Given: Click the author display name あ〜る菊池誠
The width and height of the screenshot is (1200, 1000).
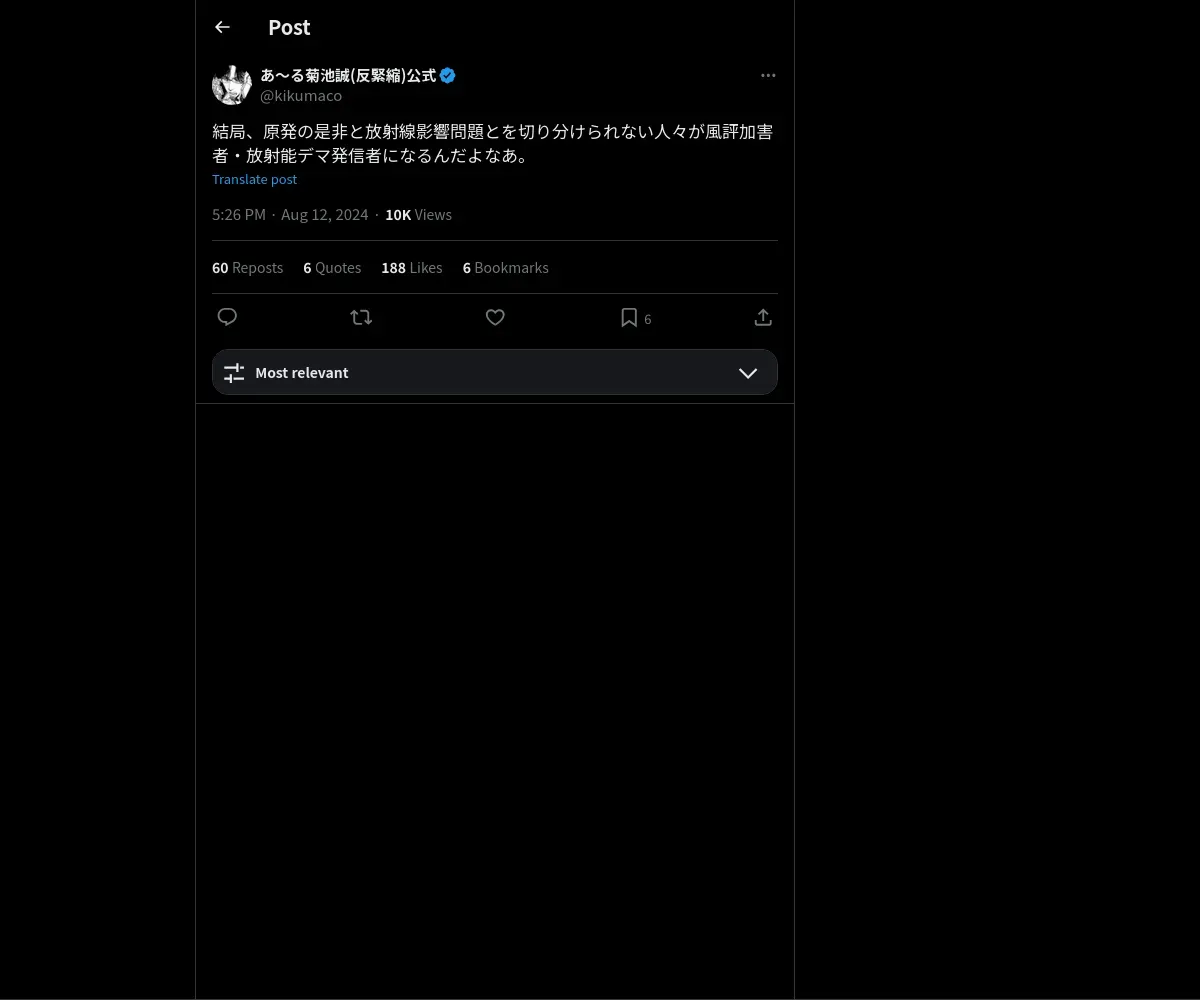Looking at the screenshot, I should [x=348, y=75].
